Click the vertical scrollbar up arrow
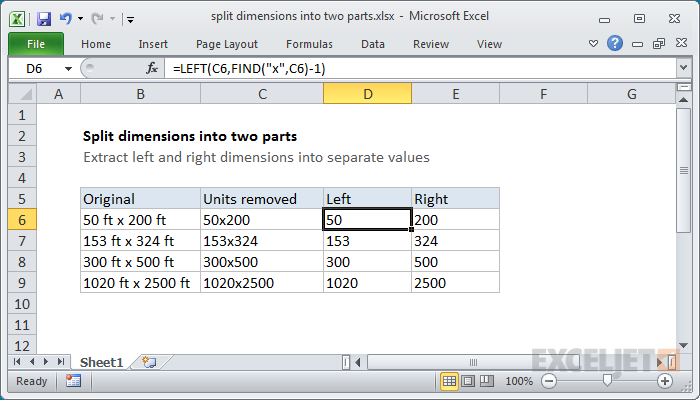Image resolution: width=700 pixels, height=400 pixels. tap(683, 100)
